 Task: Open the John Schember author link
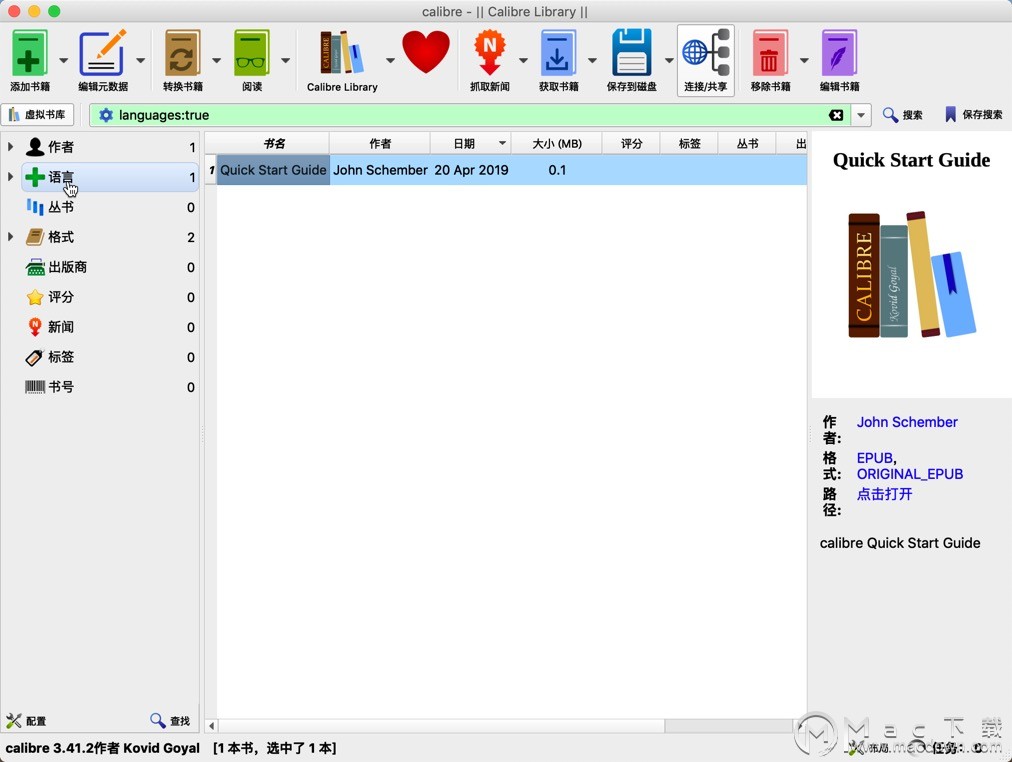pyautogui.click(x=907, y=422)
